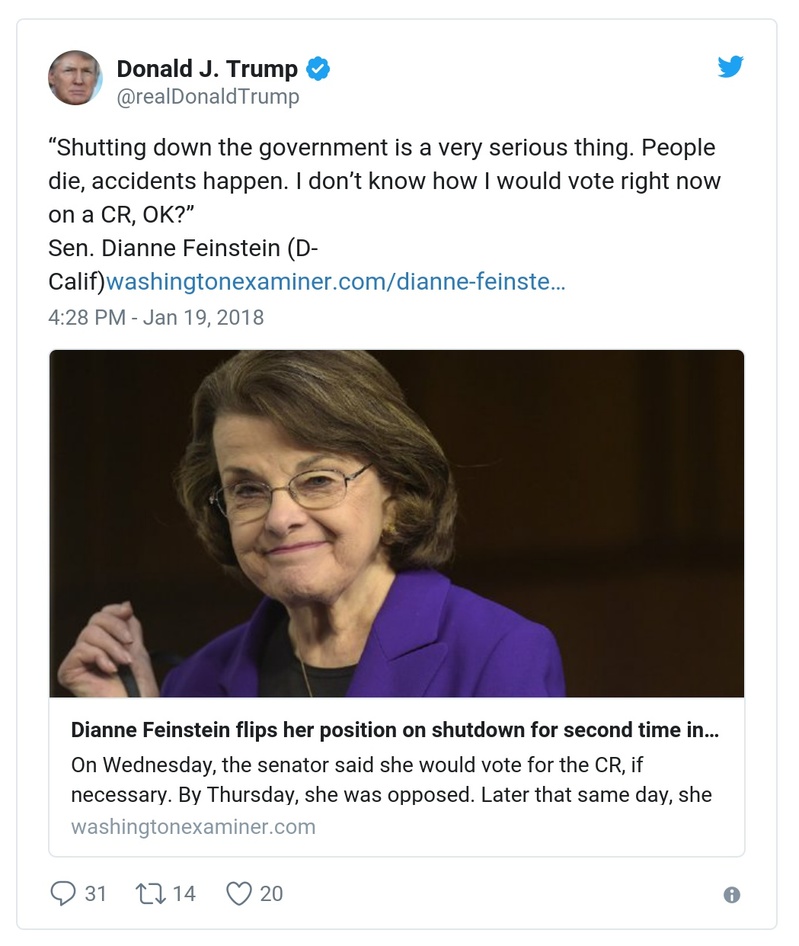
Task: Open the tweet info icon
Action: pyautogui.click(x=731, y=895)
